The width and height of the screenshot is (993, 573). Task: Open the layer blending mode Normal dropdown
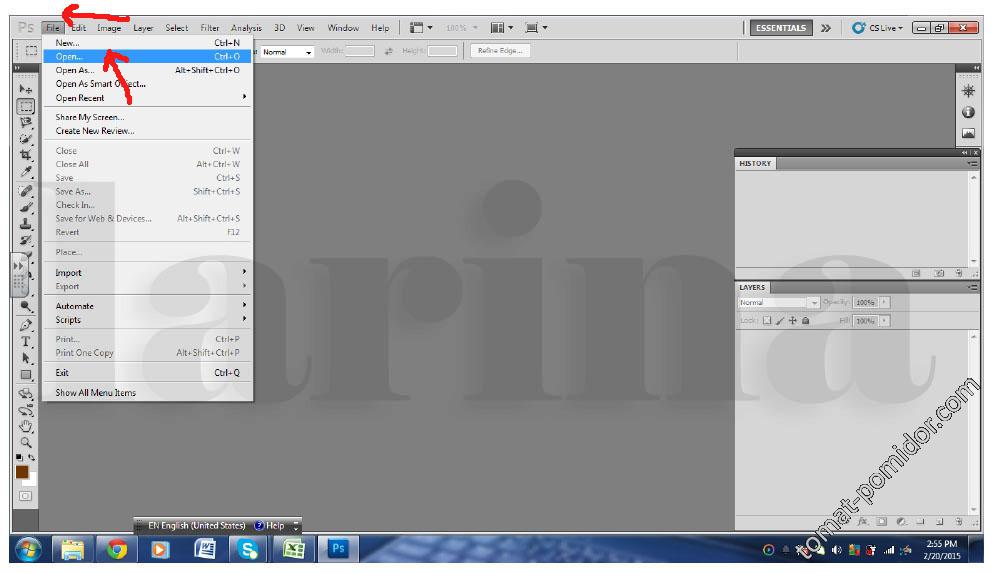[x=778, y=302]
